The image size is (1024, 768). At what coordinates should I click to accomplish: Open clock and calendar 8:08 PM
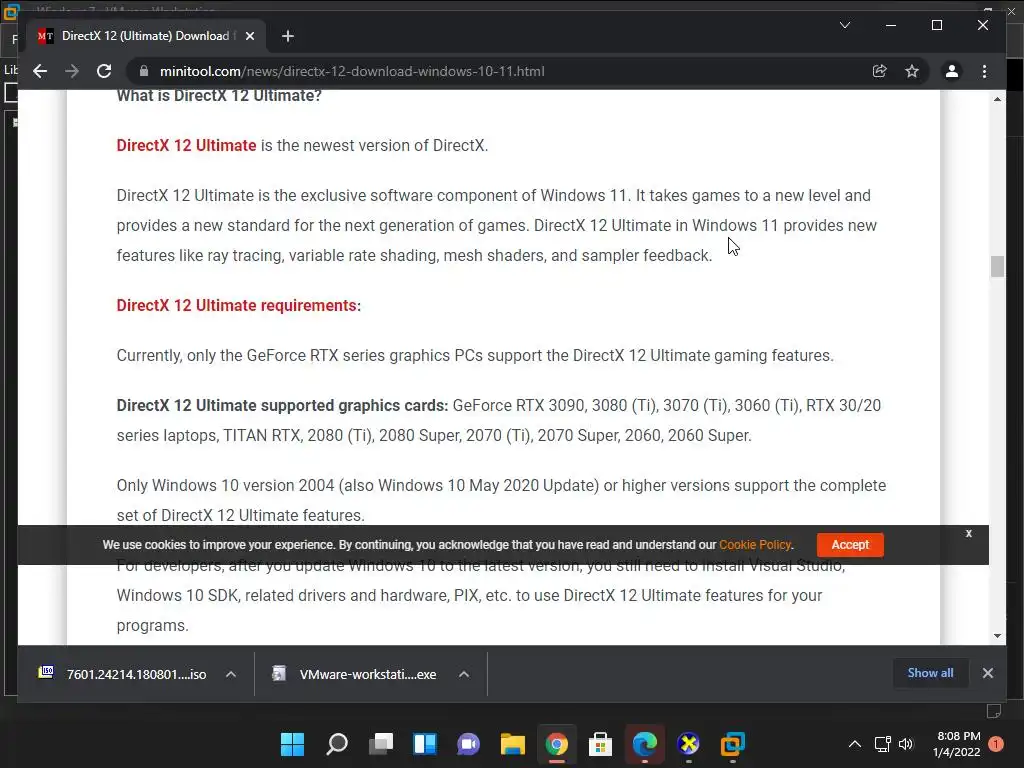(x=957, y=744)
